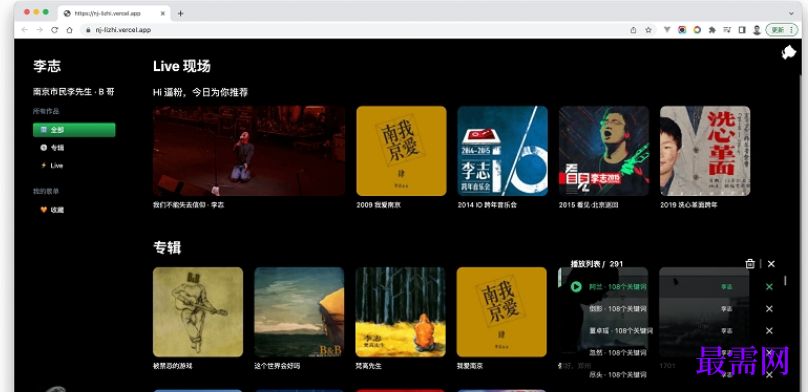Viewport: 808px width, 392px height.
Task: Open the 2009 我爱南京 live cover
Action: [401, 151]
